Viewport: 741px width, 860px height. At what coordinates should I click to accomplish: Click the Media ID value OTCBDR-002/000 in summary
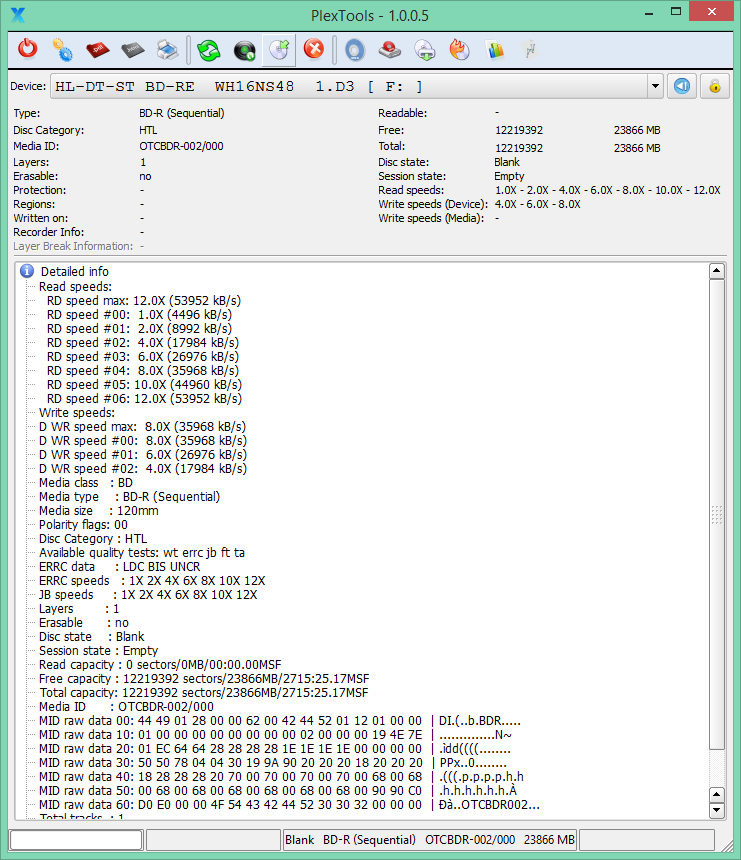click(x=181, y=146)
